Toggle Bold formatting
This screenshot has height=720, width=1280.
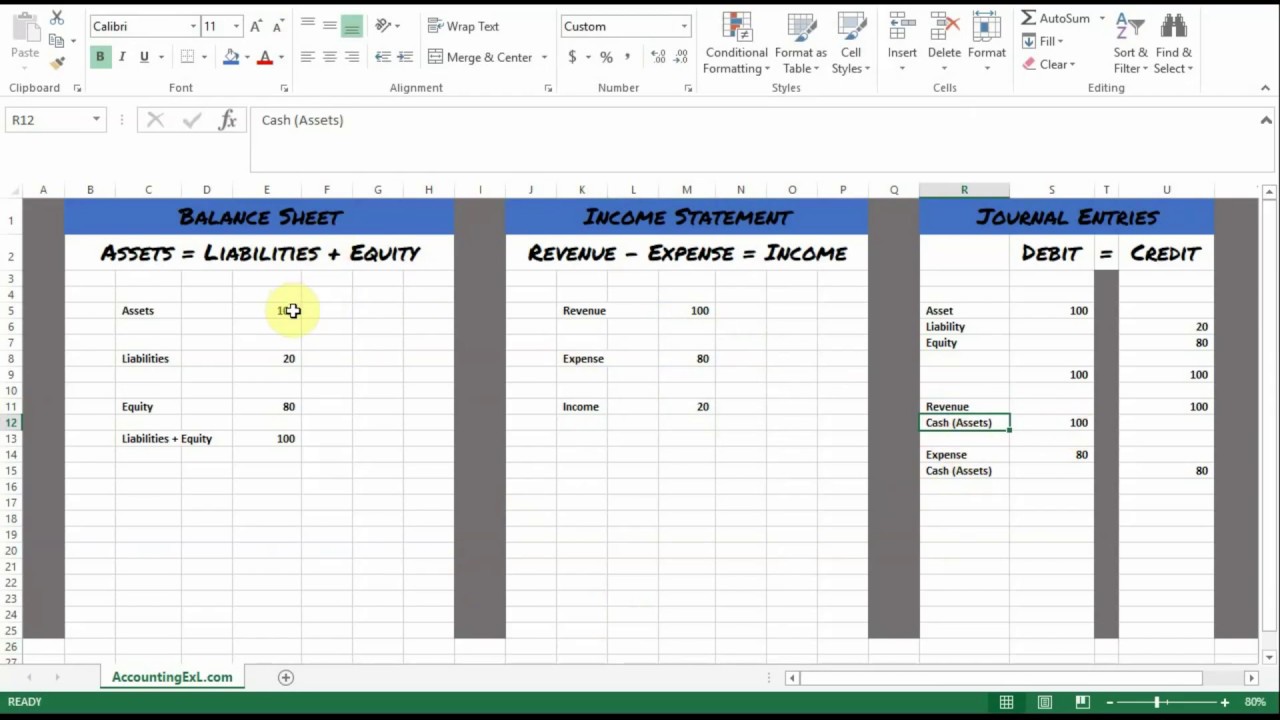click(100, 57)
